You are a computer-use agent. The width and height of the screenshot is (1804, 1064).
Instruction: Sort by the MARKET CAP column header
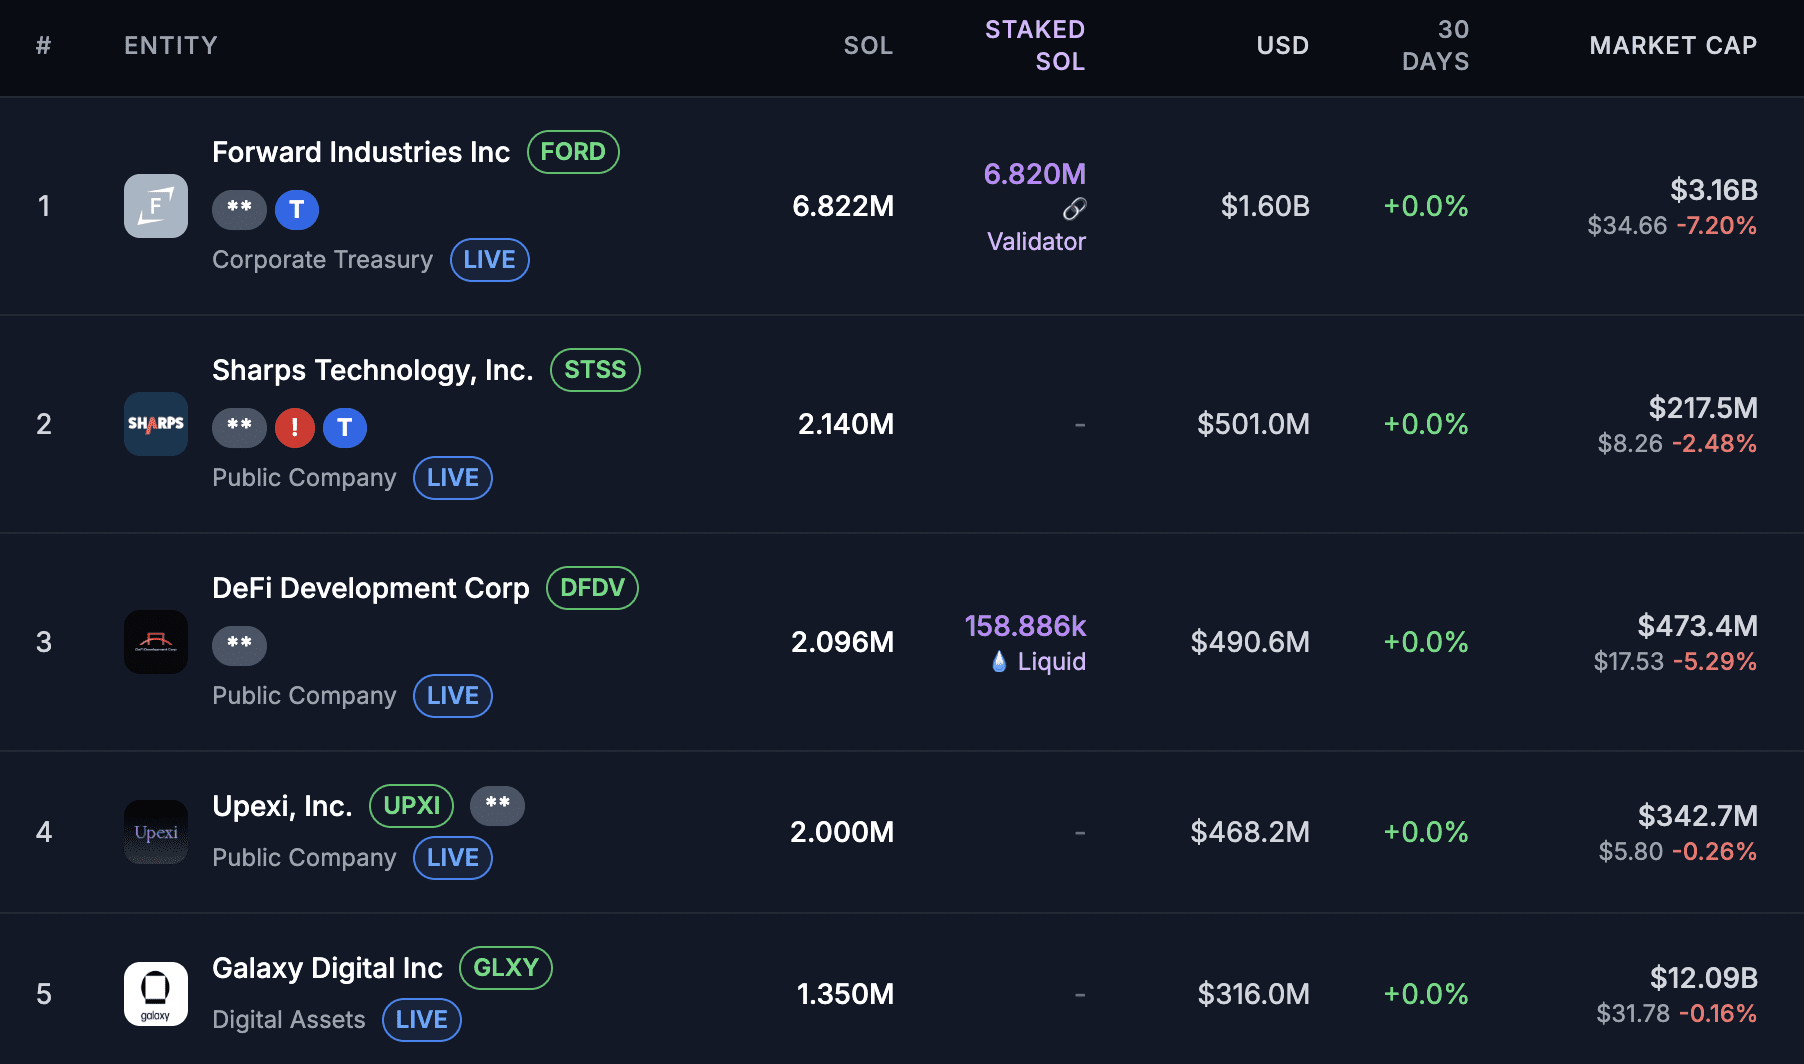pos(1673,46)
